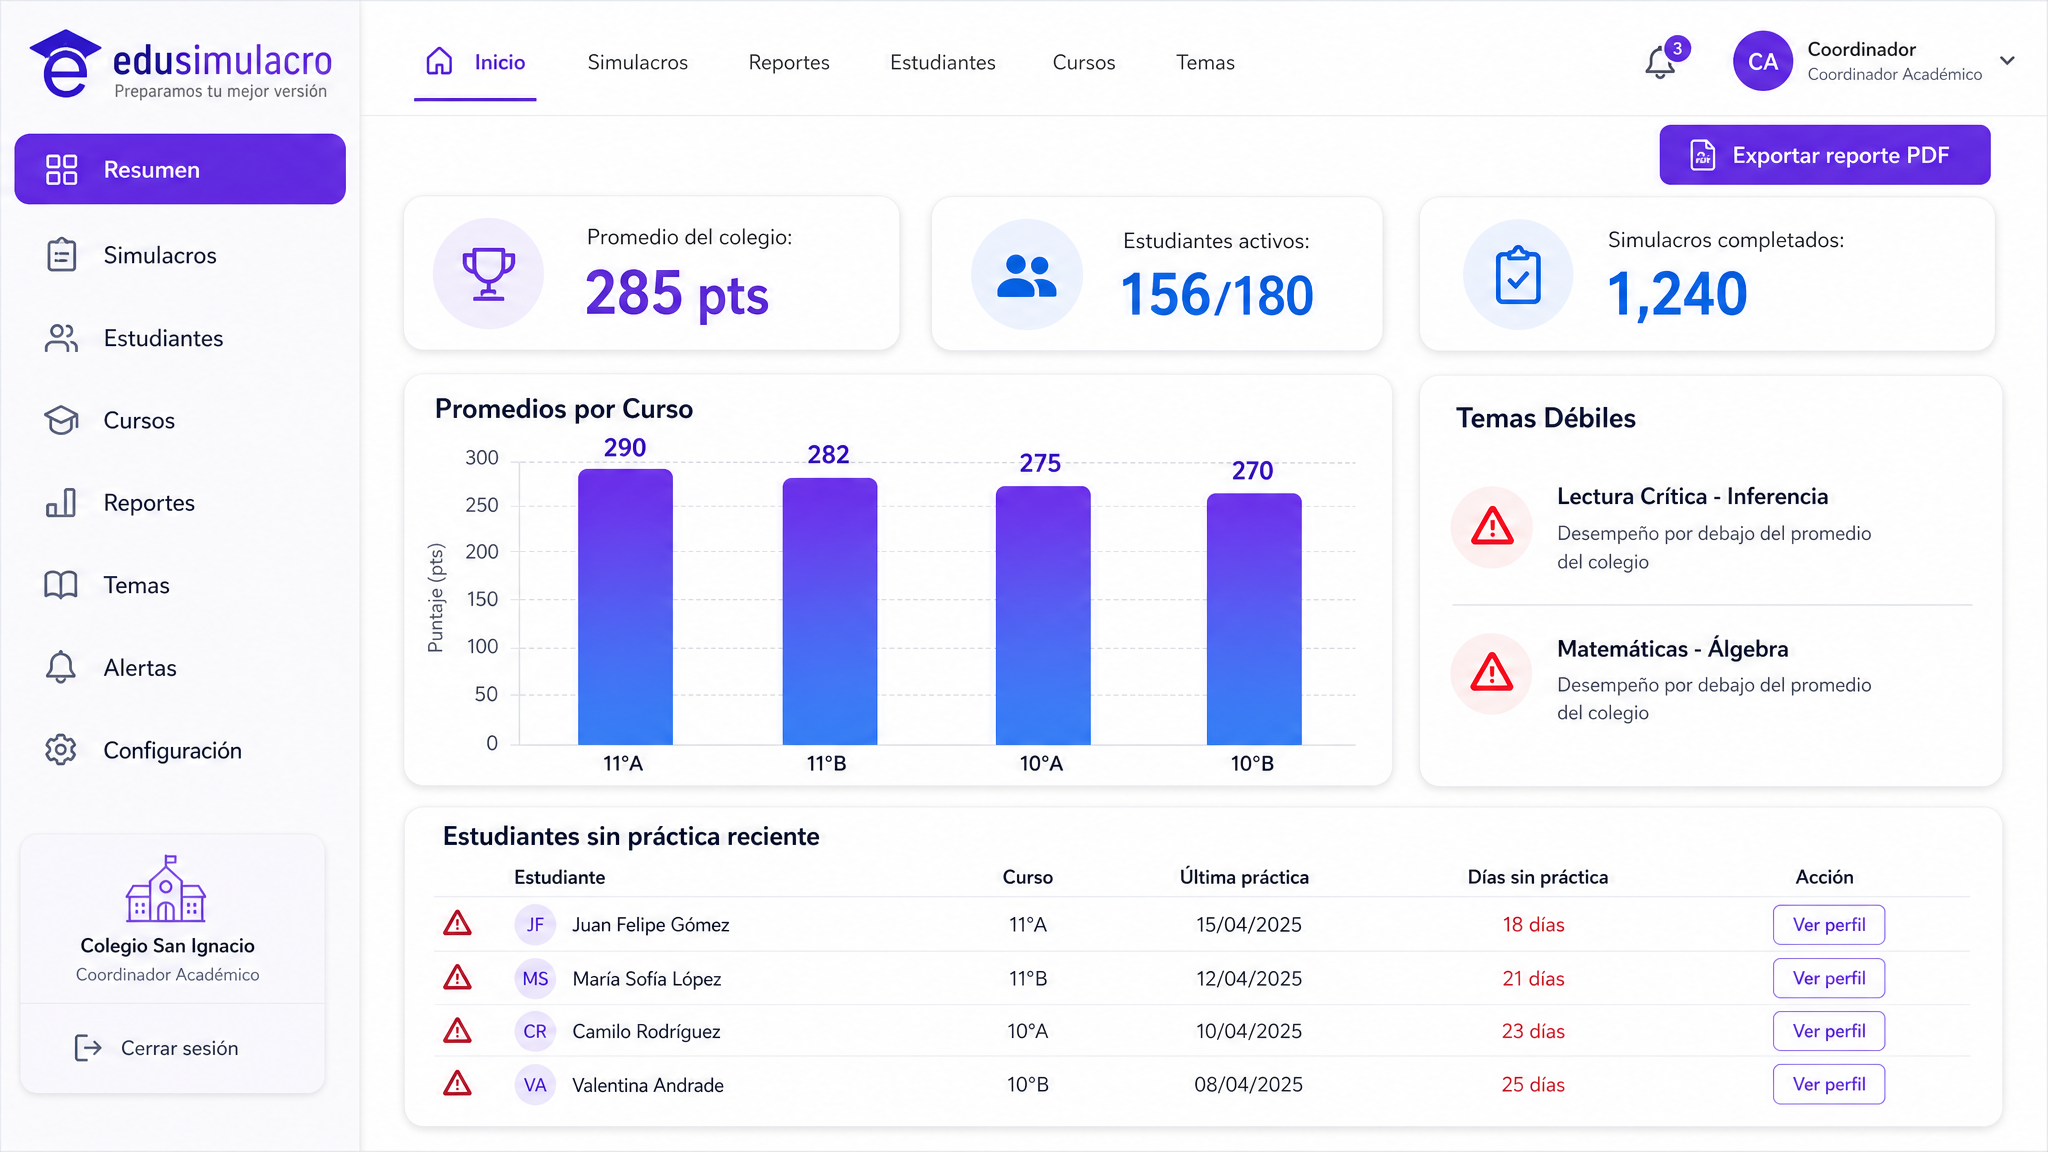Screen dimensions: 2048x1152
Task: Click the clipboard check icon in Simulacros completados card
Action: click(x=1518, y=275)
